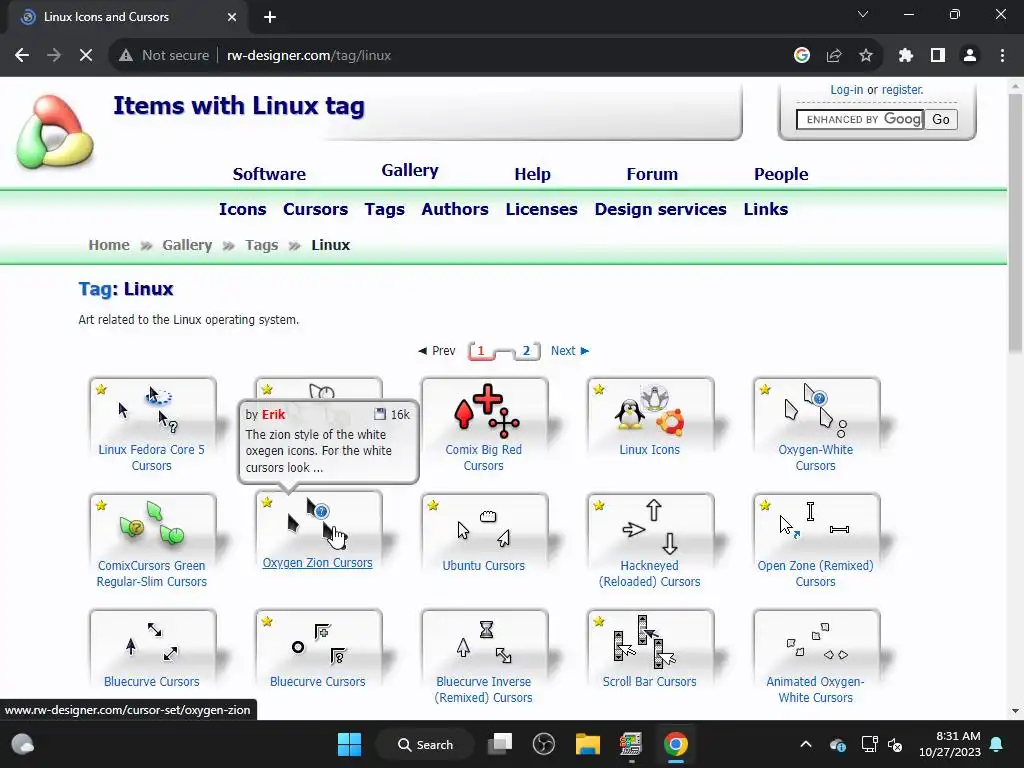Viewport: 1024px width, 768px height.
Task: Open the Software menu
Action: point(269,174)
